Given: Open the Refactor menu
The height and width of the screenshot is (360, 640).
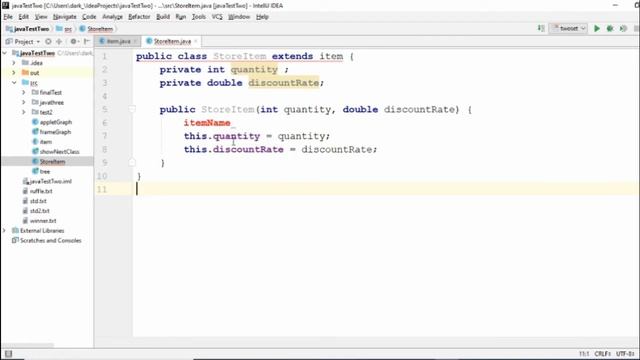Looking at the screenshot, I should click(139, 17).
